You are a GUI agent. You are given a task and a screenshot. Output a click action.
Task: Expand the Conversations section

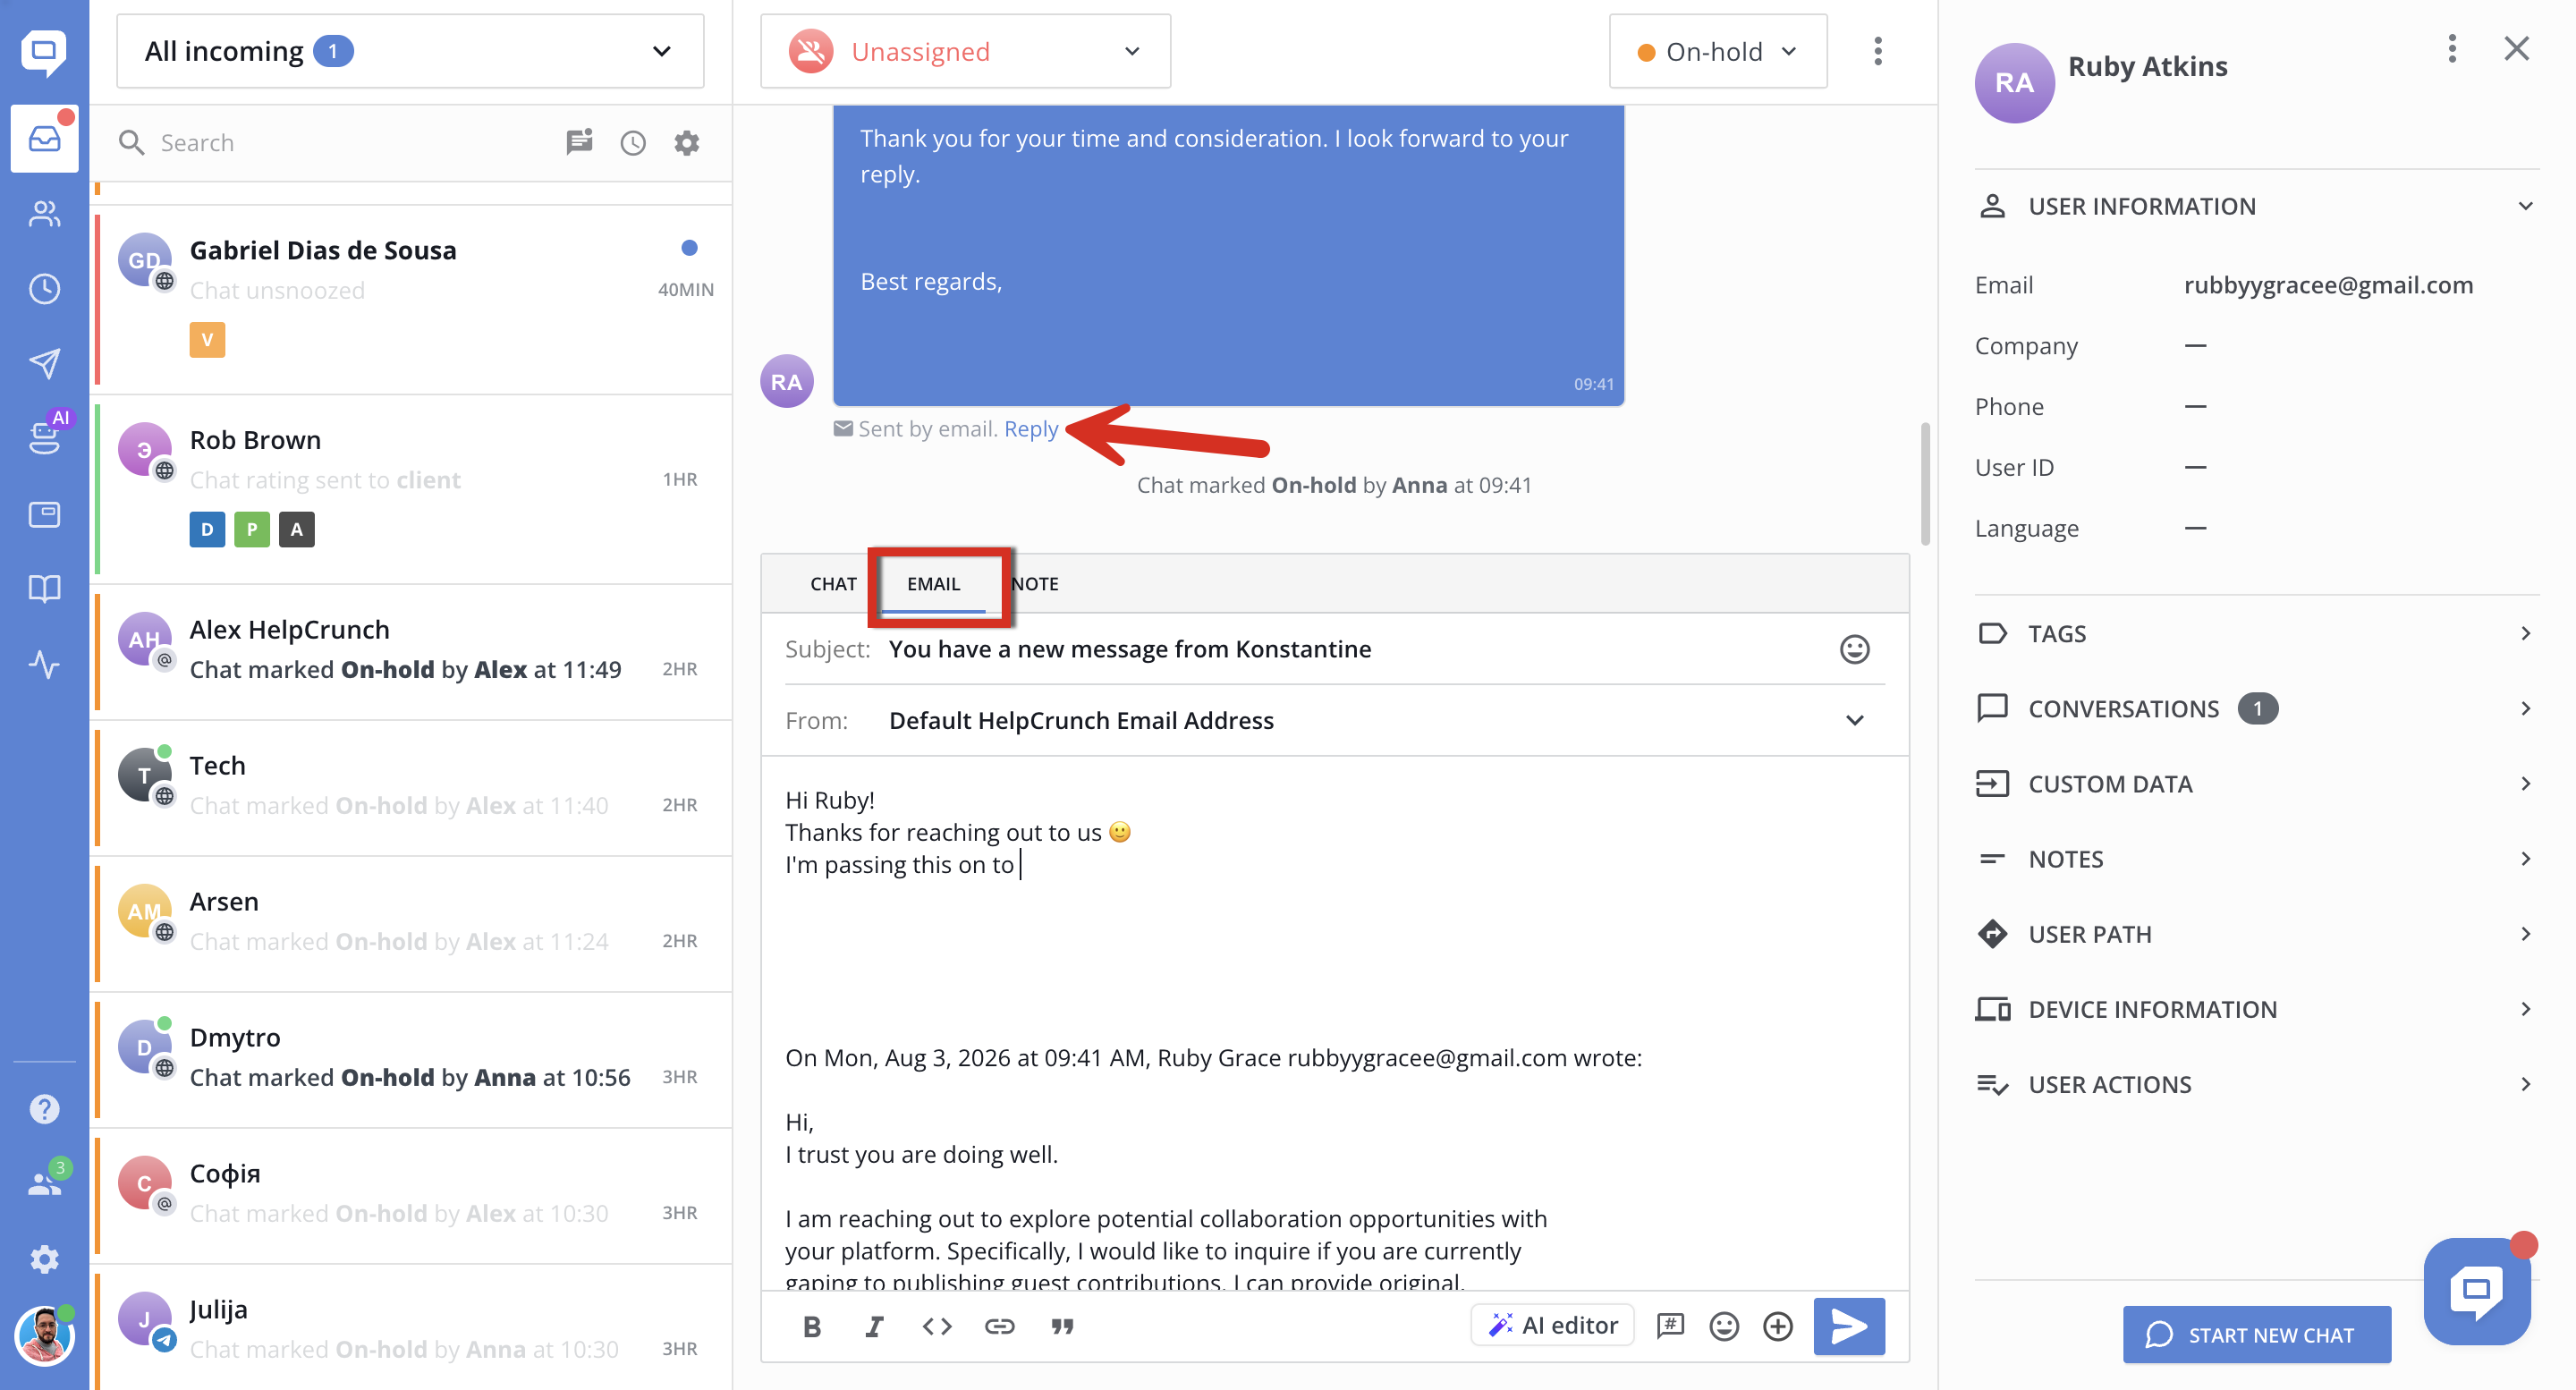[2256, 708]
